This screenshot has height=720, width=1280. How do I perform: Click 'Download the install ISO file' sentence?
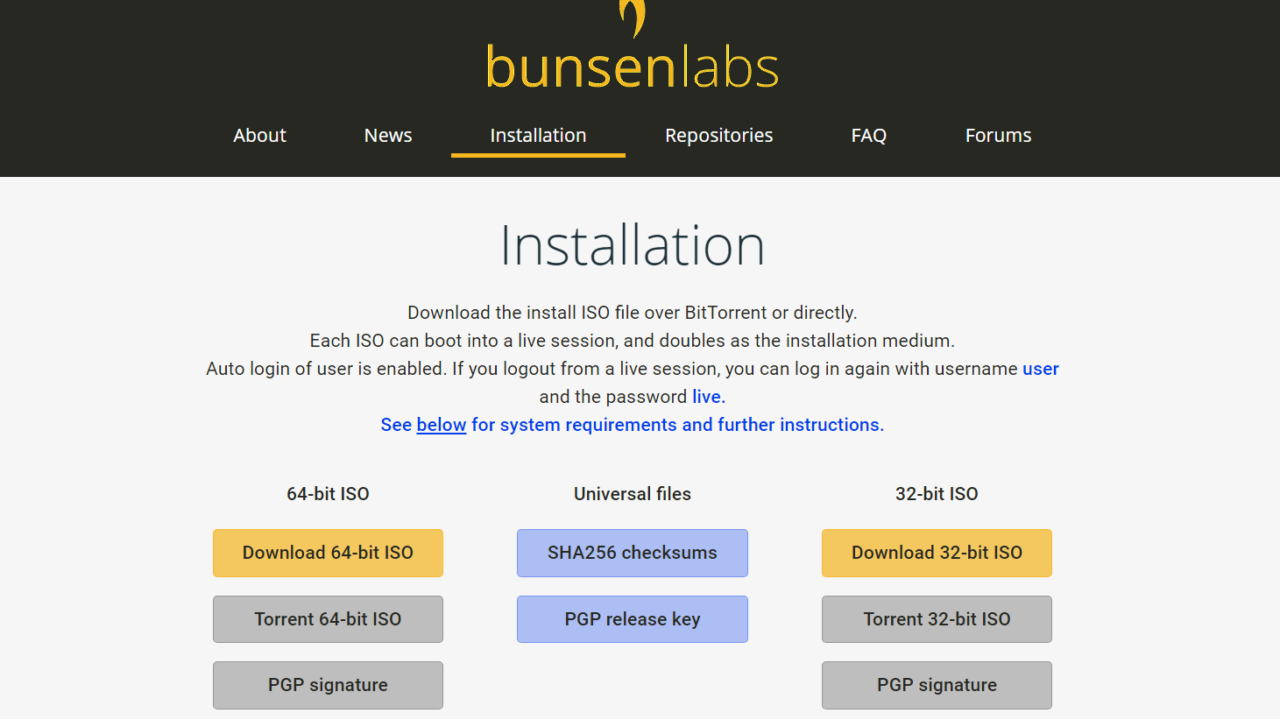tap(632, 313)
